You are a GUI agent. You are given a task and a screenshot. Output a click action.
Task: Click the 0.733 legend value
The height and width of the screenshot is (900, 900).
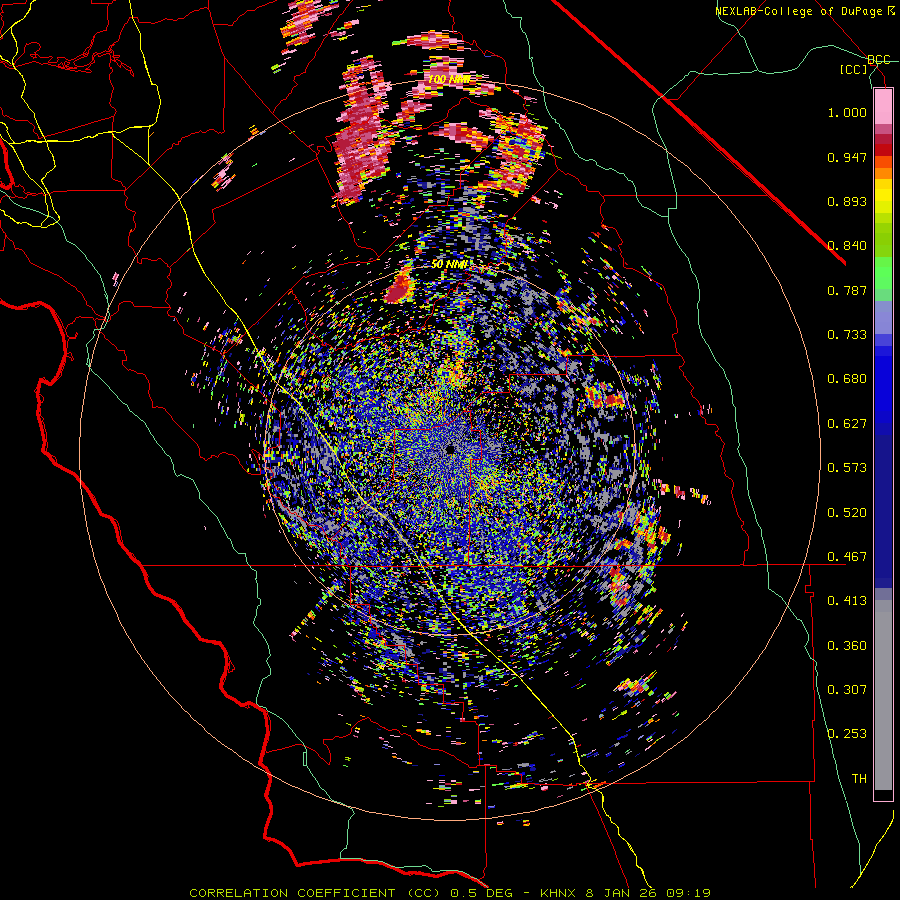point(847,335)
